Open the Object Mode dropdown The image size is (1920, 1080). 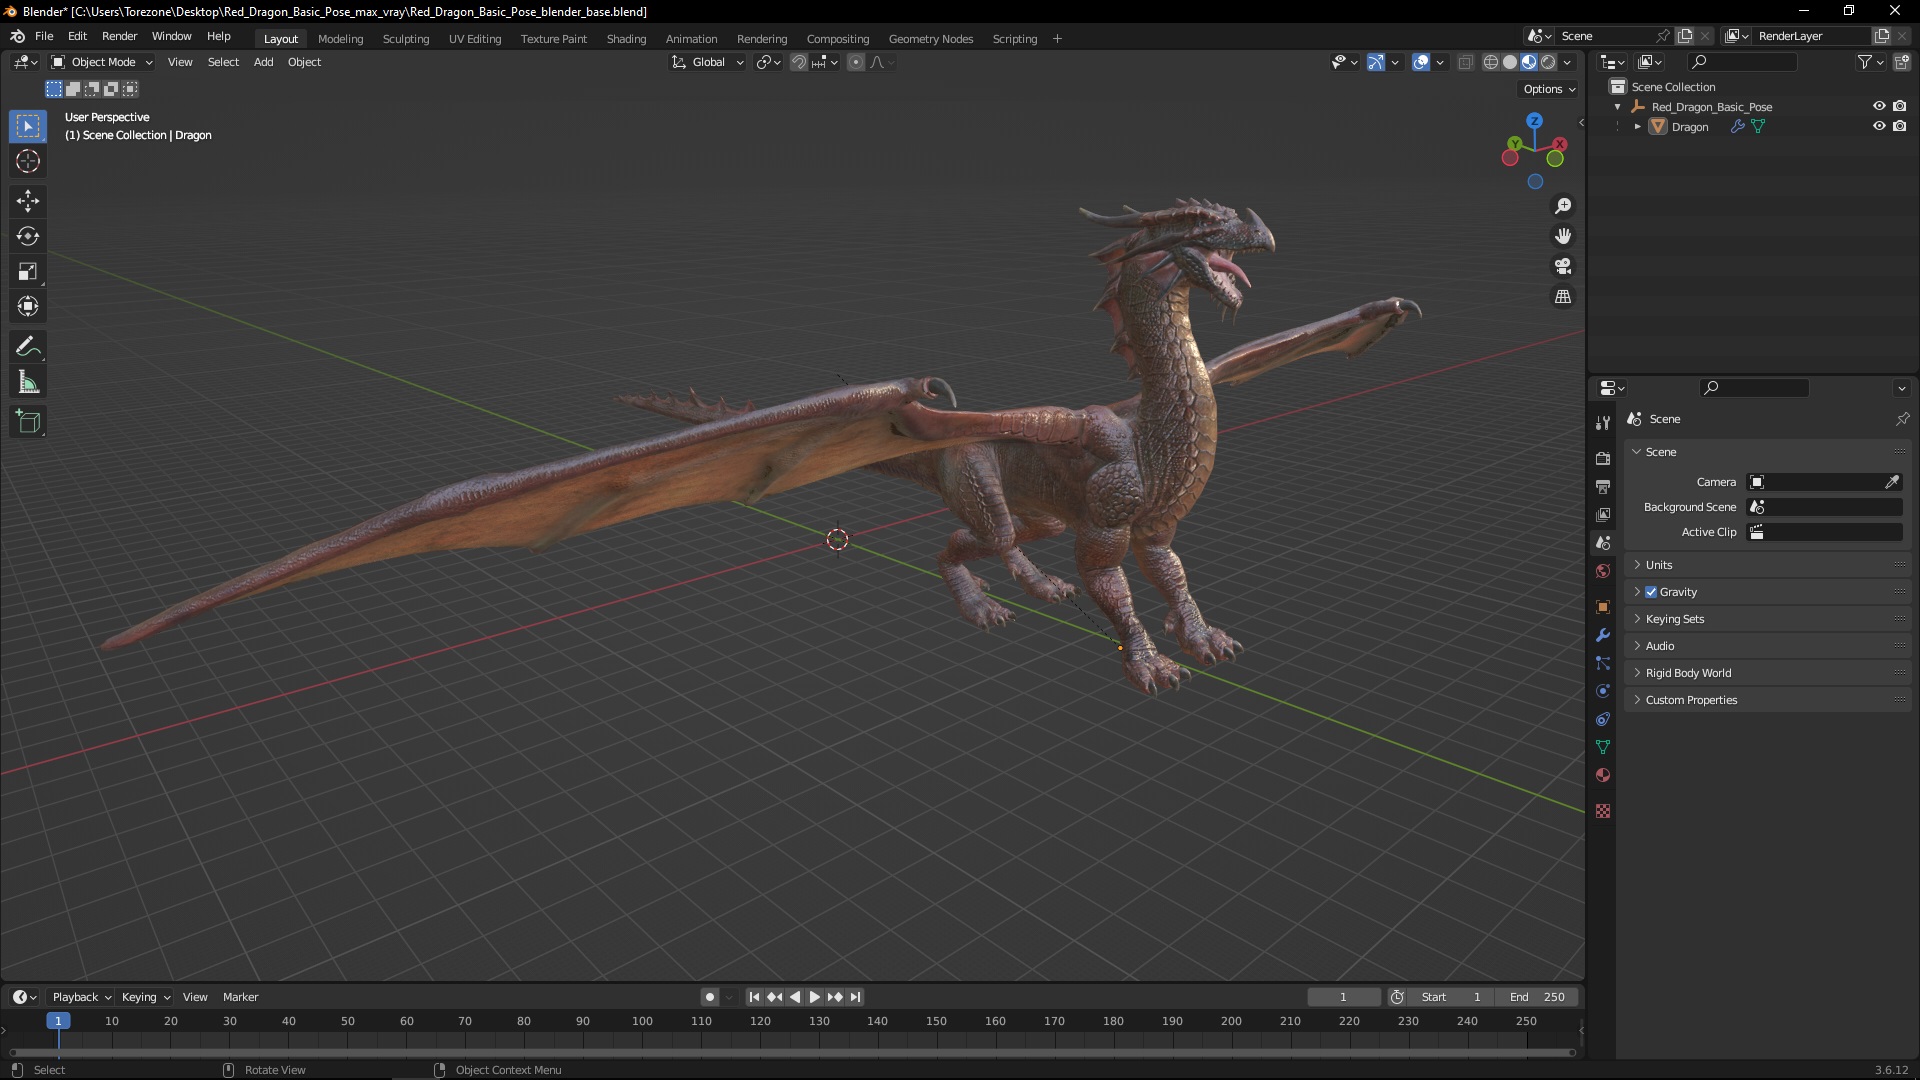pos(102,62)
